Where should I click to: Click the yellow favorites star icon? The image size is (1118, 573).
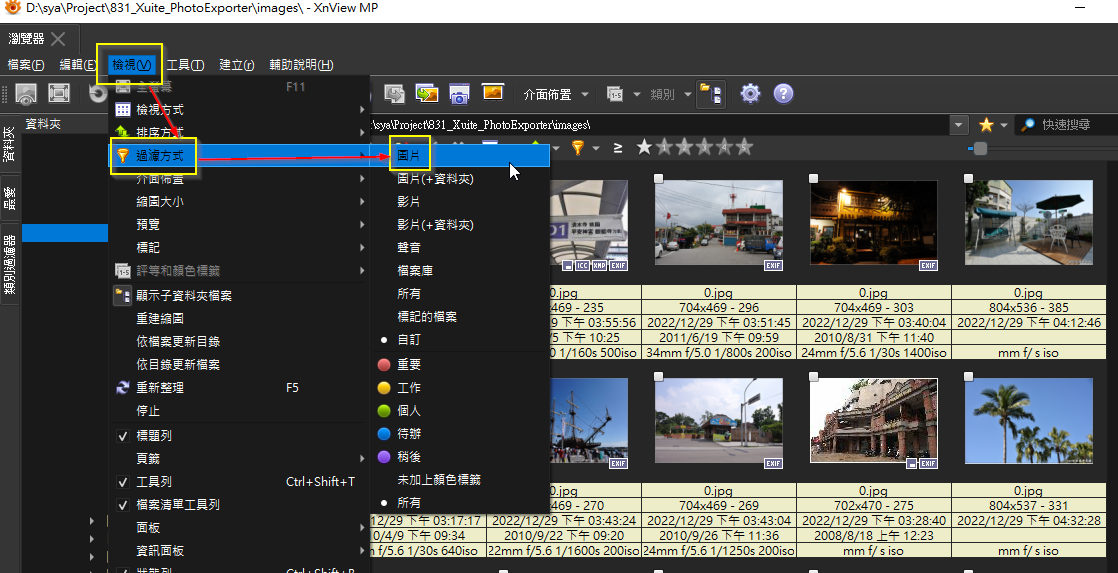[x=986, y=125]
